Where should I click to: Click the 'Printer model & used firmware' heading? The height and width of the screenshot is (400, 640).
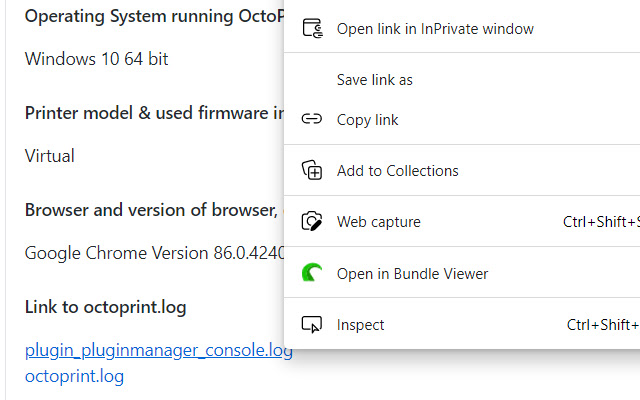pos(154,113)
